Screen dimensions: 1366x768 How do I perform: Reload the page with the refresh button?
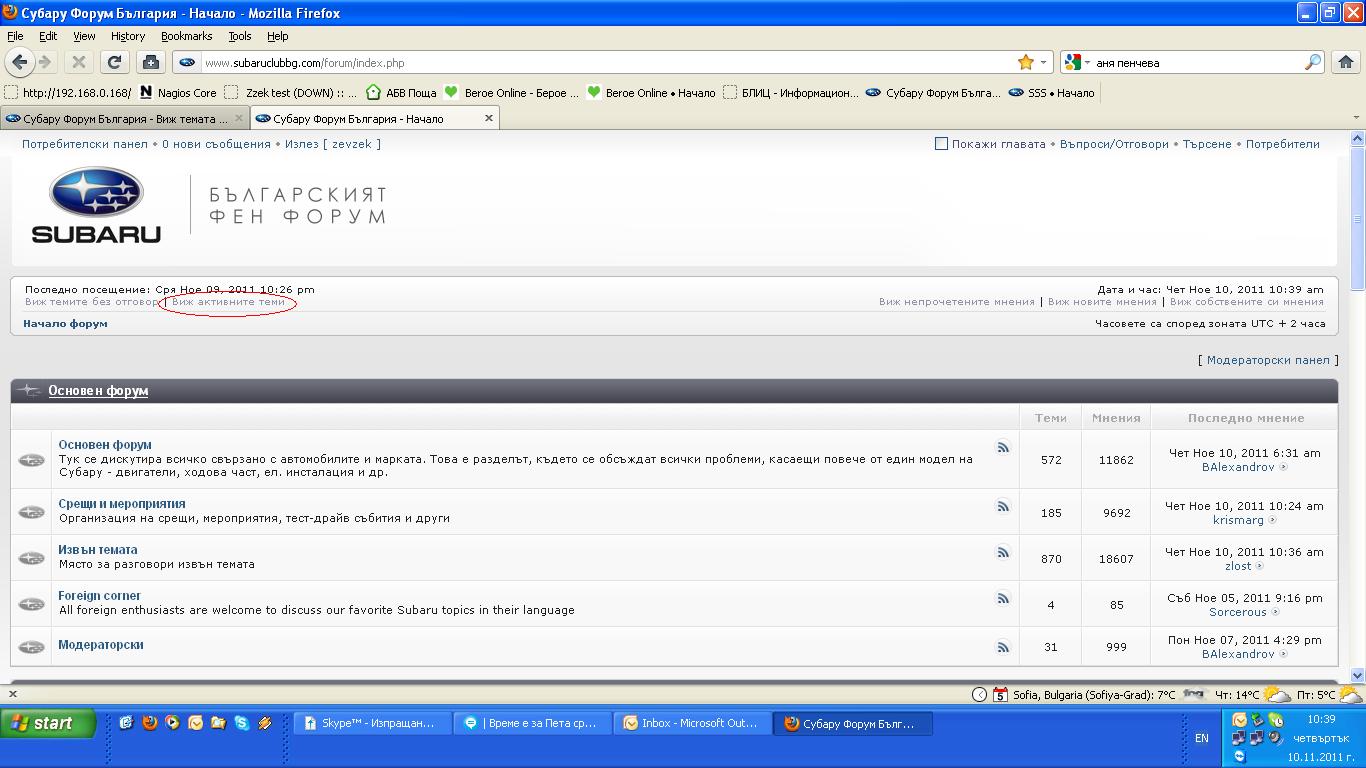click(x=114, y=62)
